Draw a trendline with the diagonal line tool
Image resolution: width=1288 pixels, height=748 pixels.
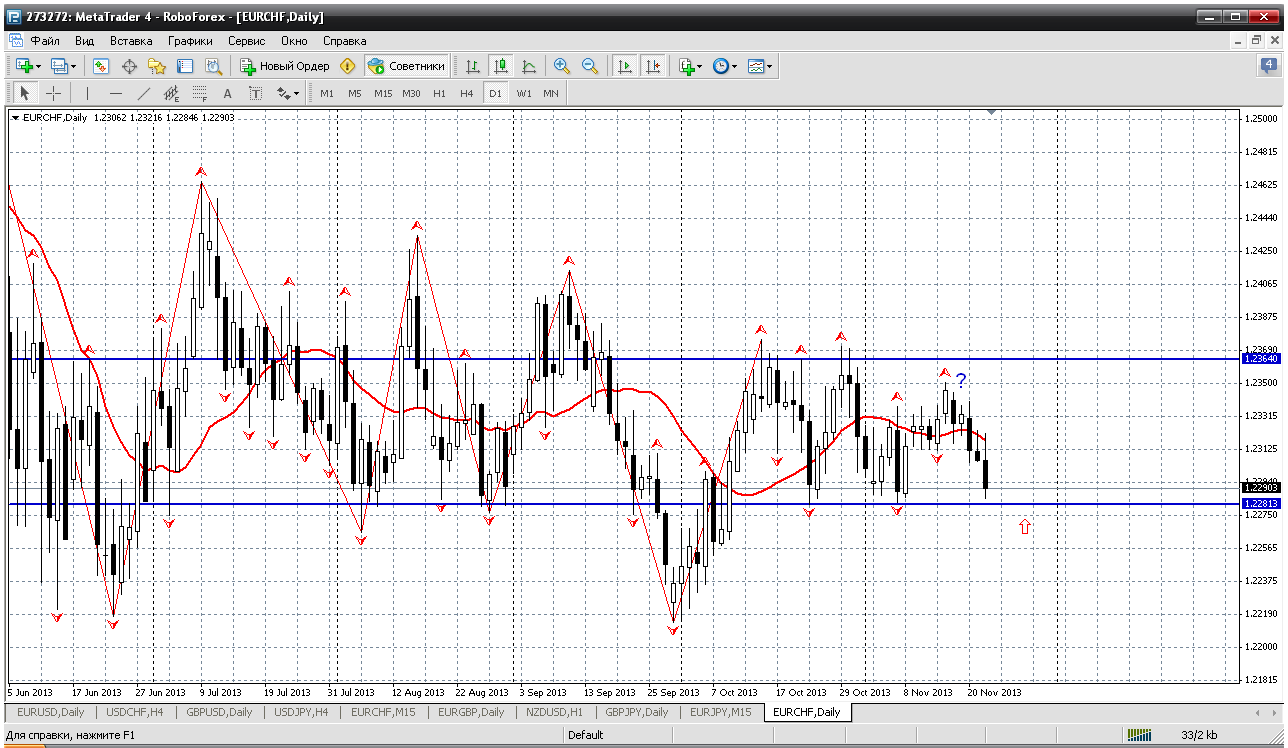[x=143, y=93]
